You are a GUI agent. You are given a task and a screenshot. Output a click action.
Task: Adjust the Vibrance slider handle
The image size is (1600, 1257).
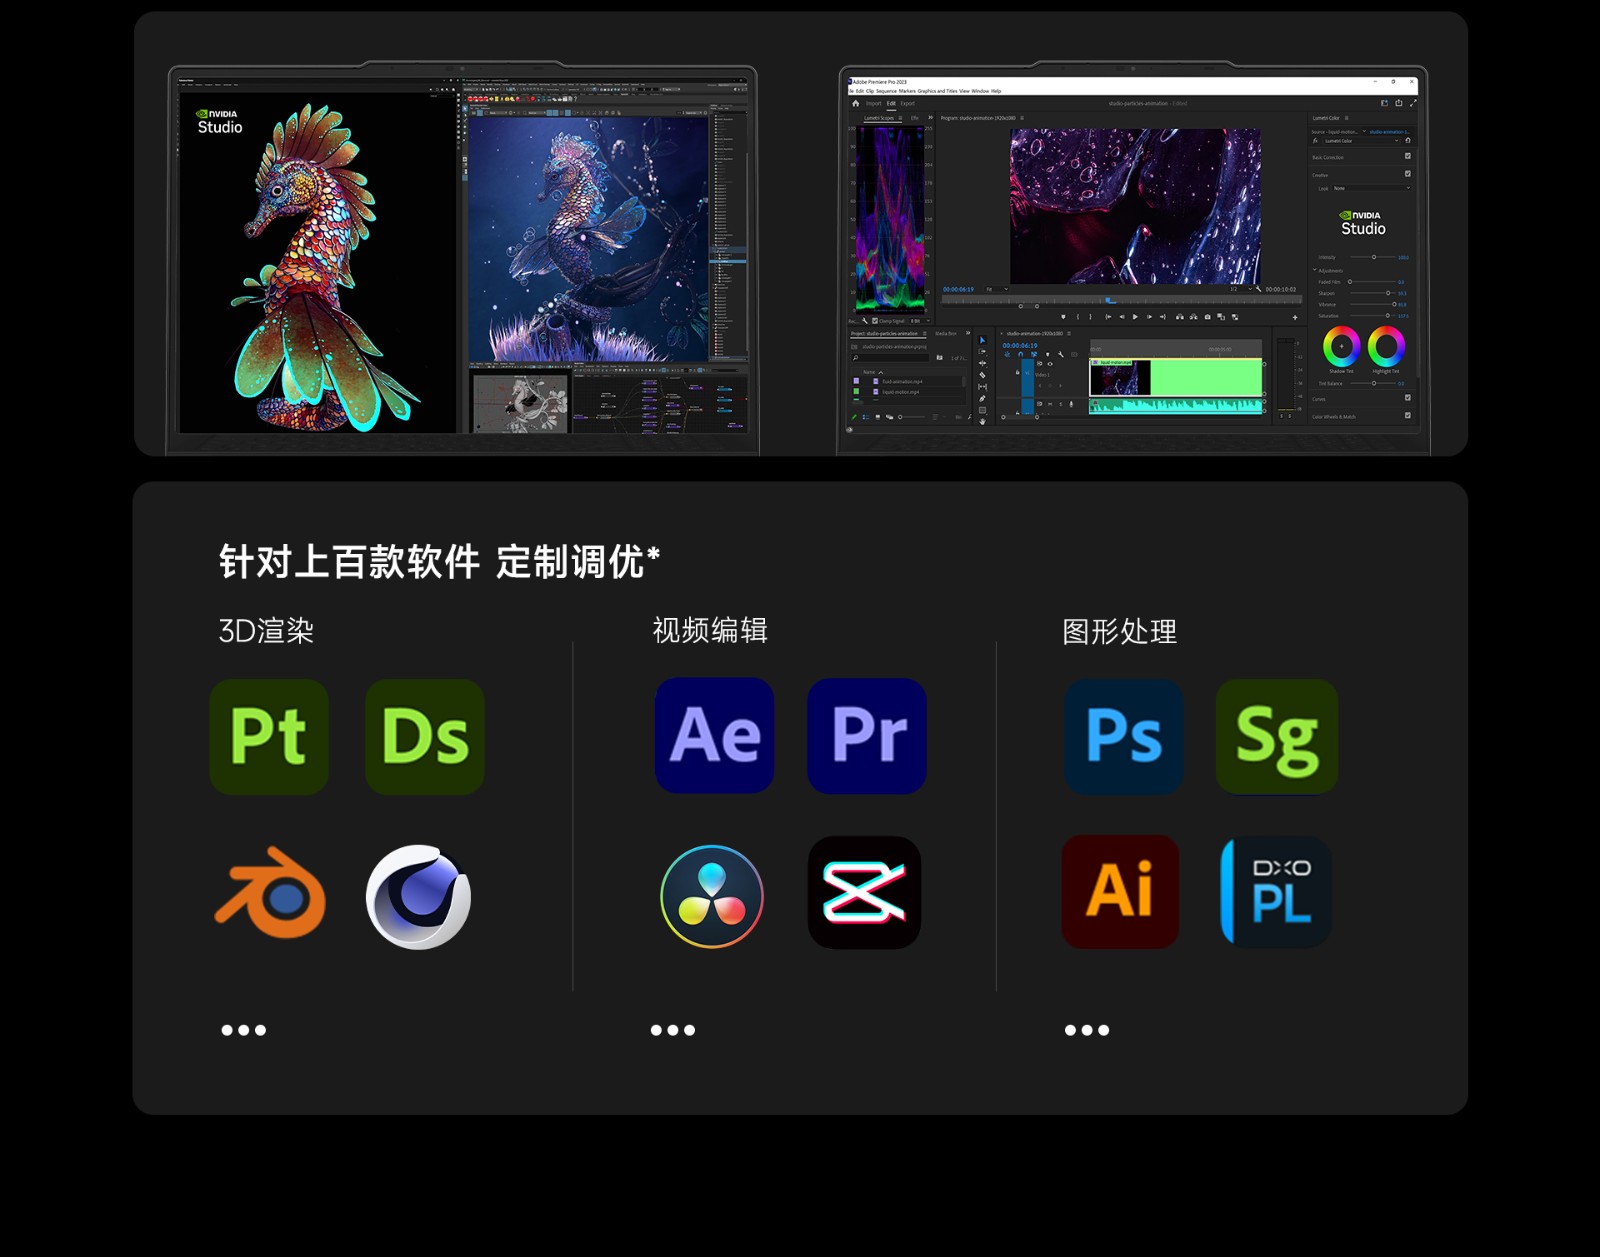tap(1394, 304)
